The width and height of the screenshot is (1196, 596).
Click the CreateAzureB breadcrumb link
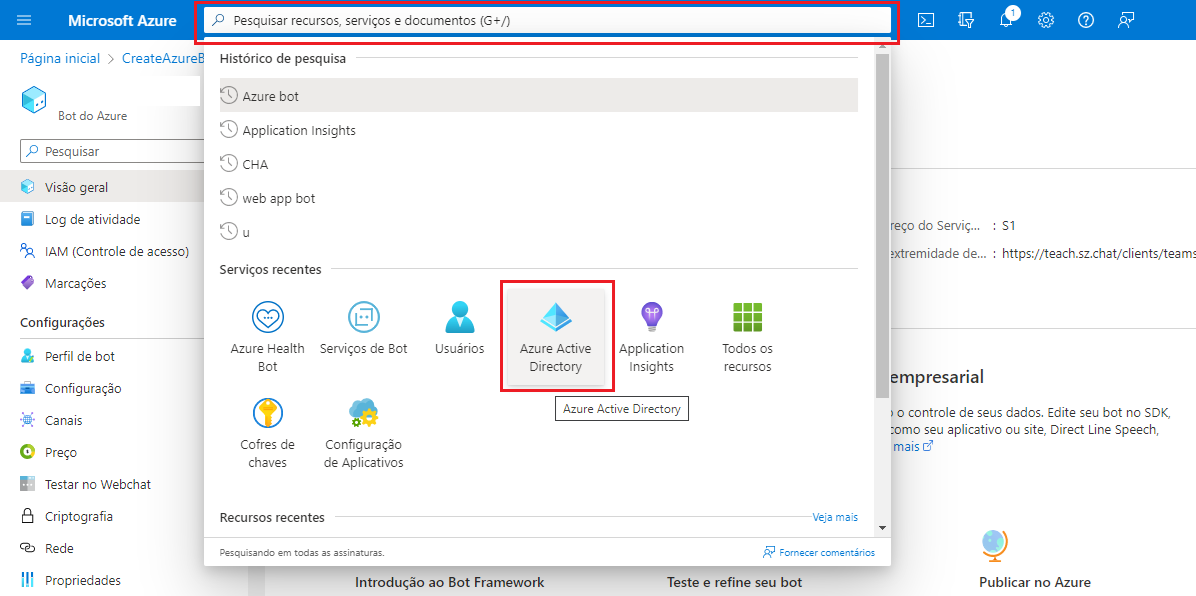pos(162,58)
